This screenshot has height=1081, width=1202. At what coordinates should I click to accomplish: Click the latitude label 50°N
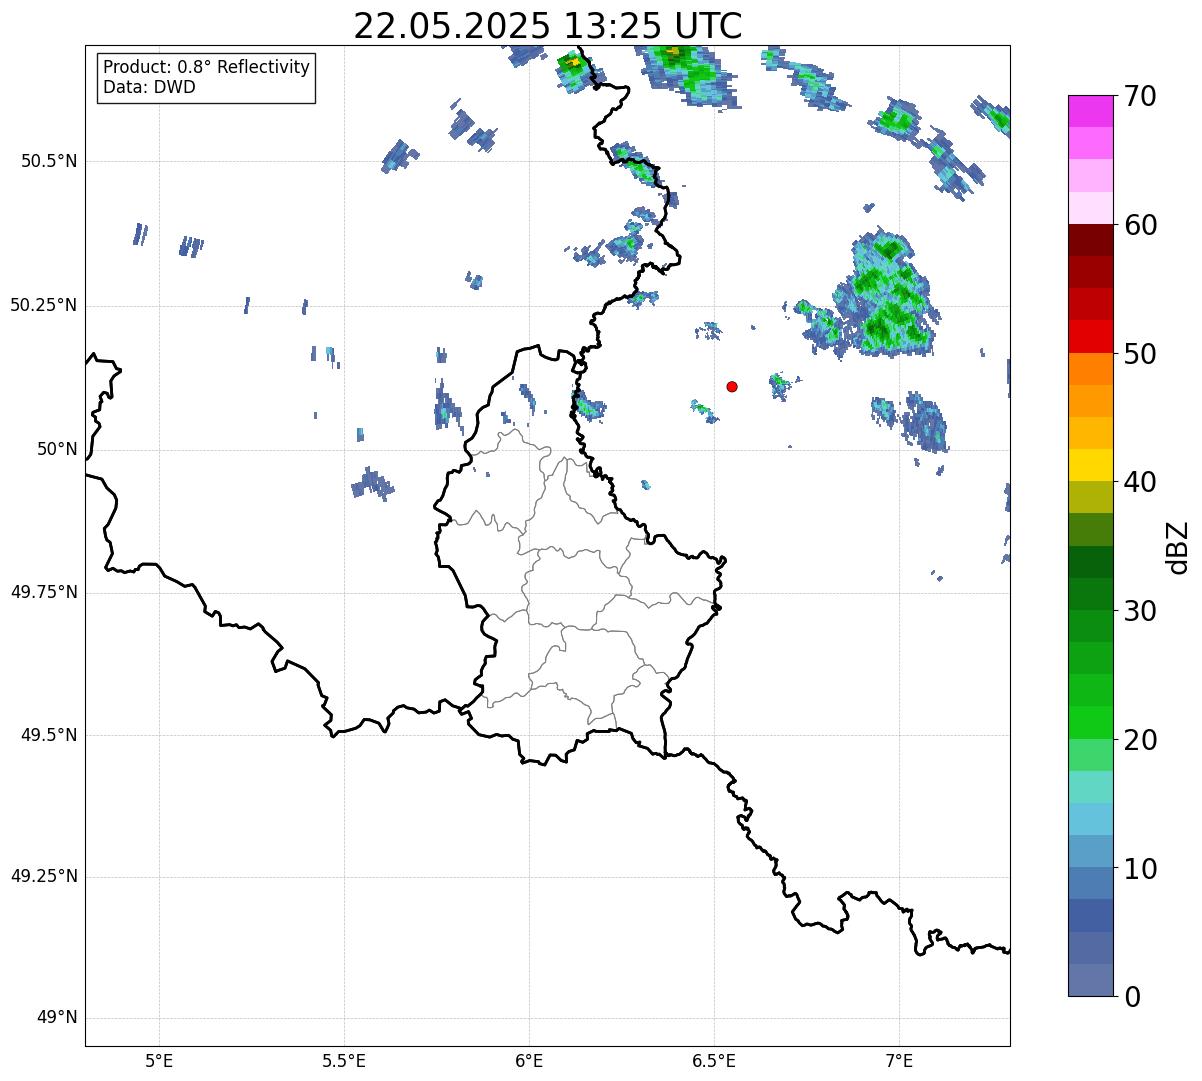57,449
